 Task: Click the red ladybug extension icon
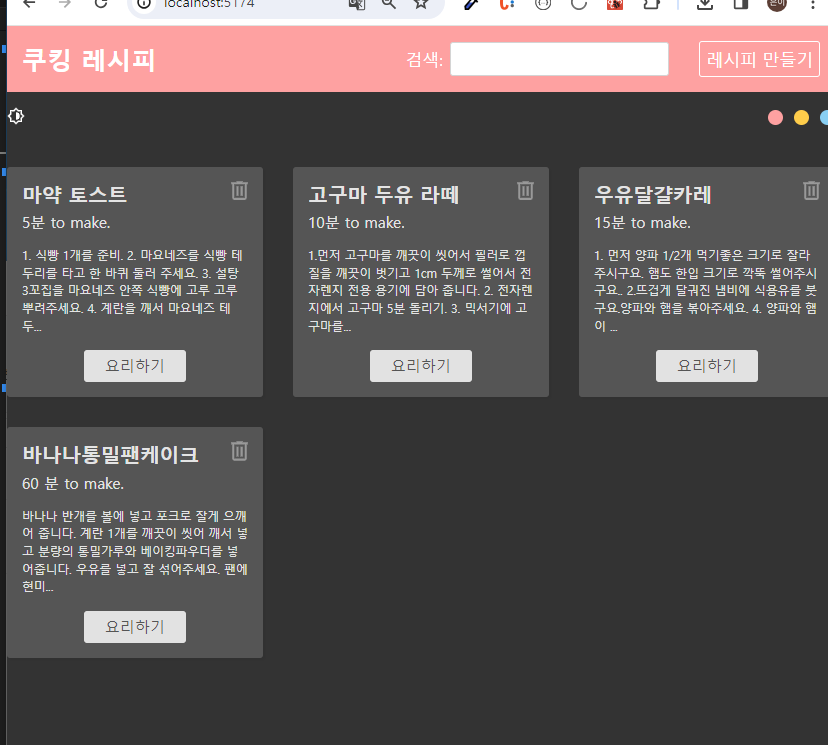click(615, 4)
